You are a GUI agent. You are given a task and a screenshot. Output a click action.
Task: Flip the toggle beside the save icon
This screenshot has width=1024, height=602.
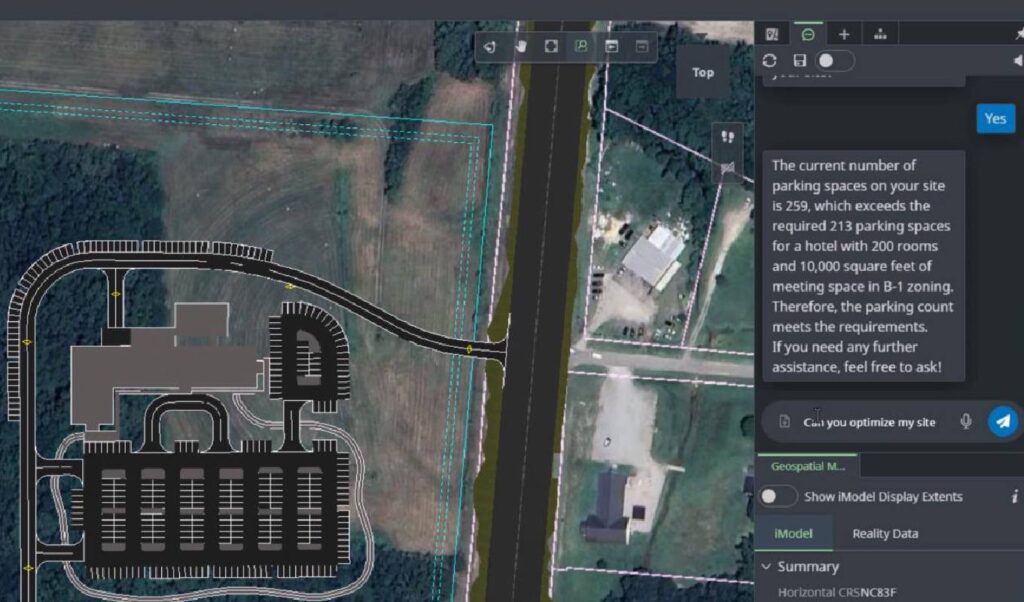835,60
